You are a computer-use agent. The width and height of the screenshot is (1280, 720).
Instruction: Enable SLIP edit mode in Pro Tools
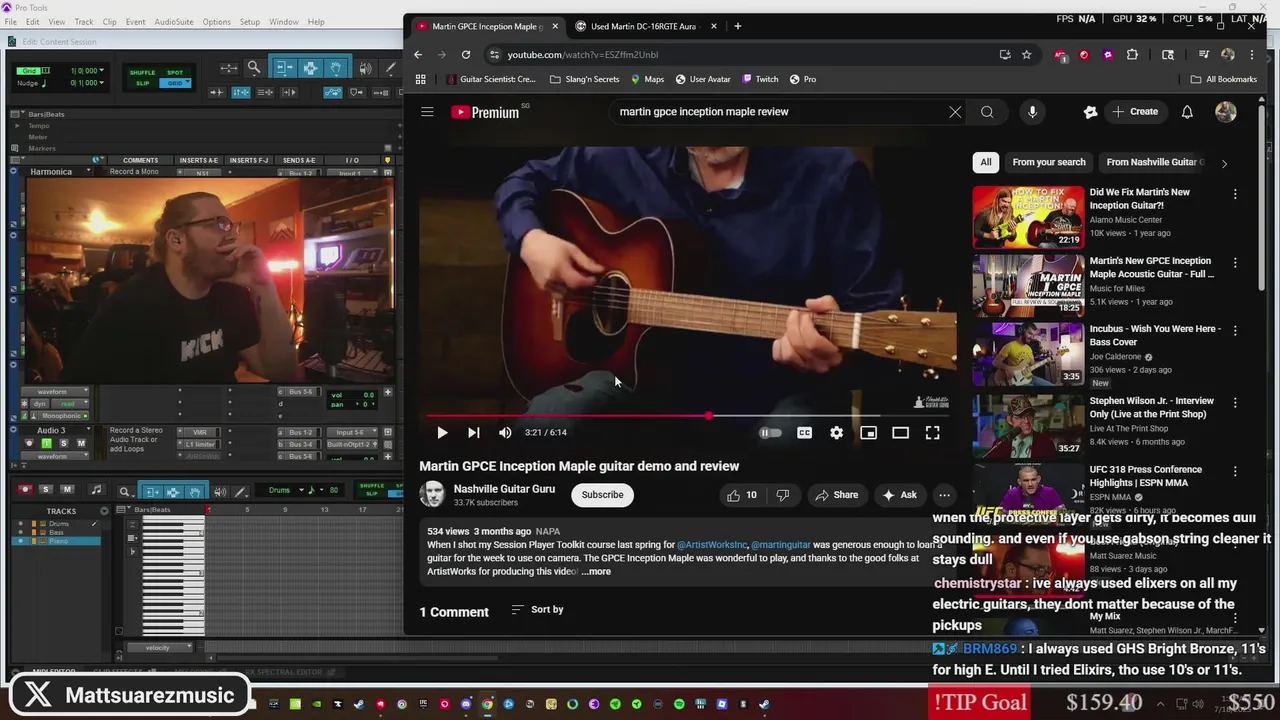click(x=143, y=83)
